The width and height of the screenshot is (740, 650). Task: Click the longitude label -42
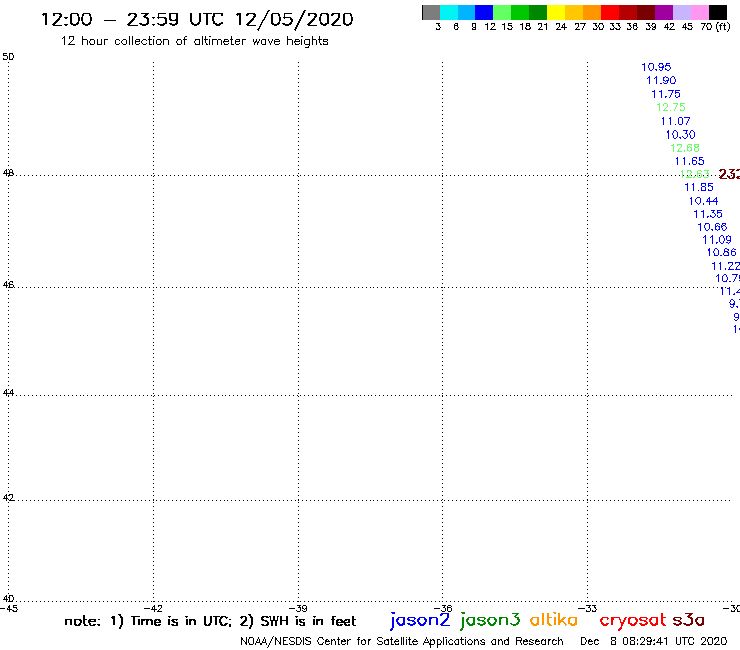click(153, 608)
